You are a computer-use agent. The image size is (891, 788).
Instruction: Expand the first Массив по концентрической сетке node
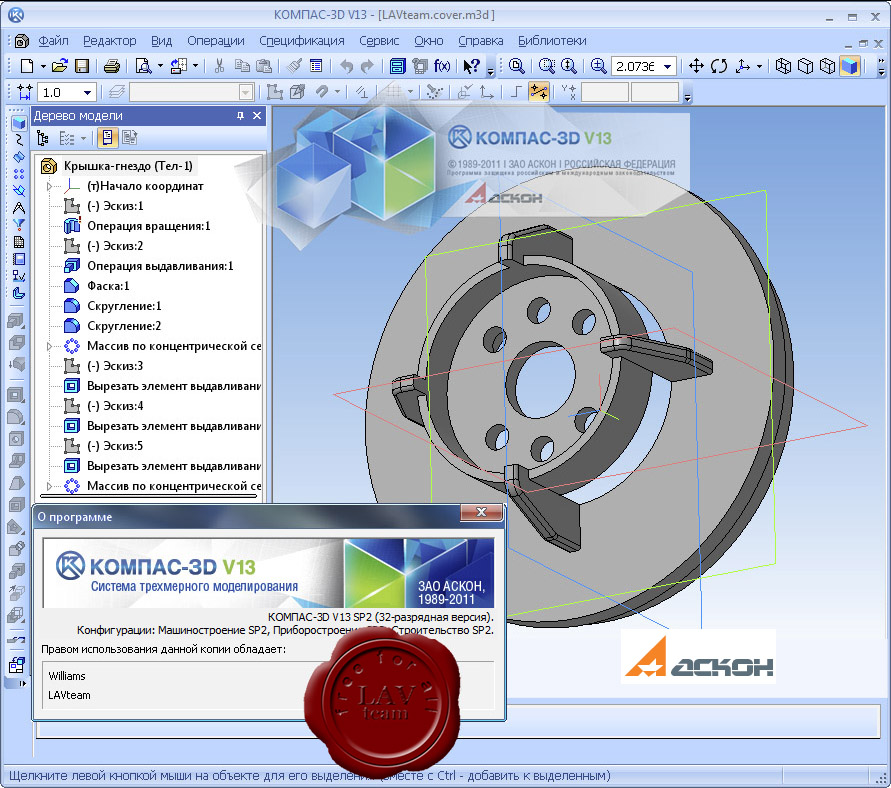coord(49,346)
